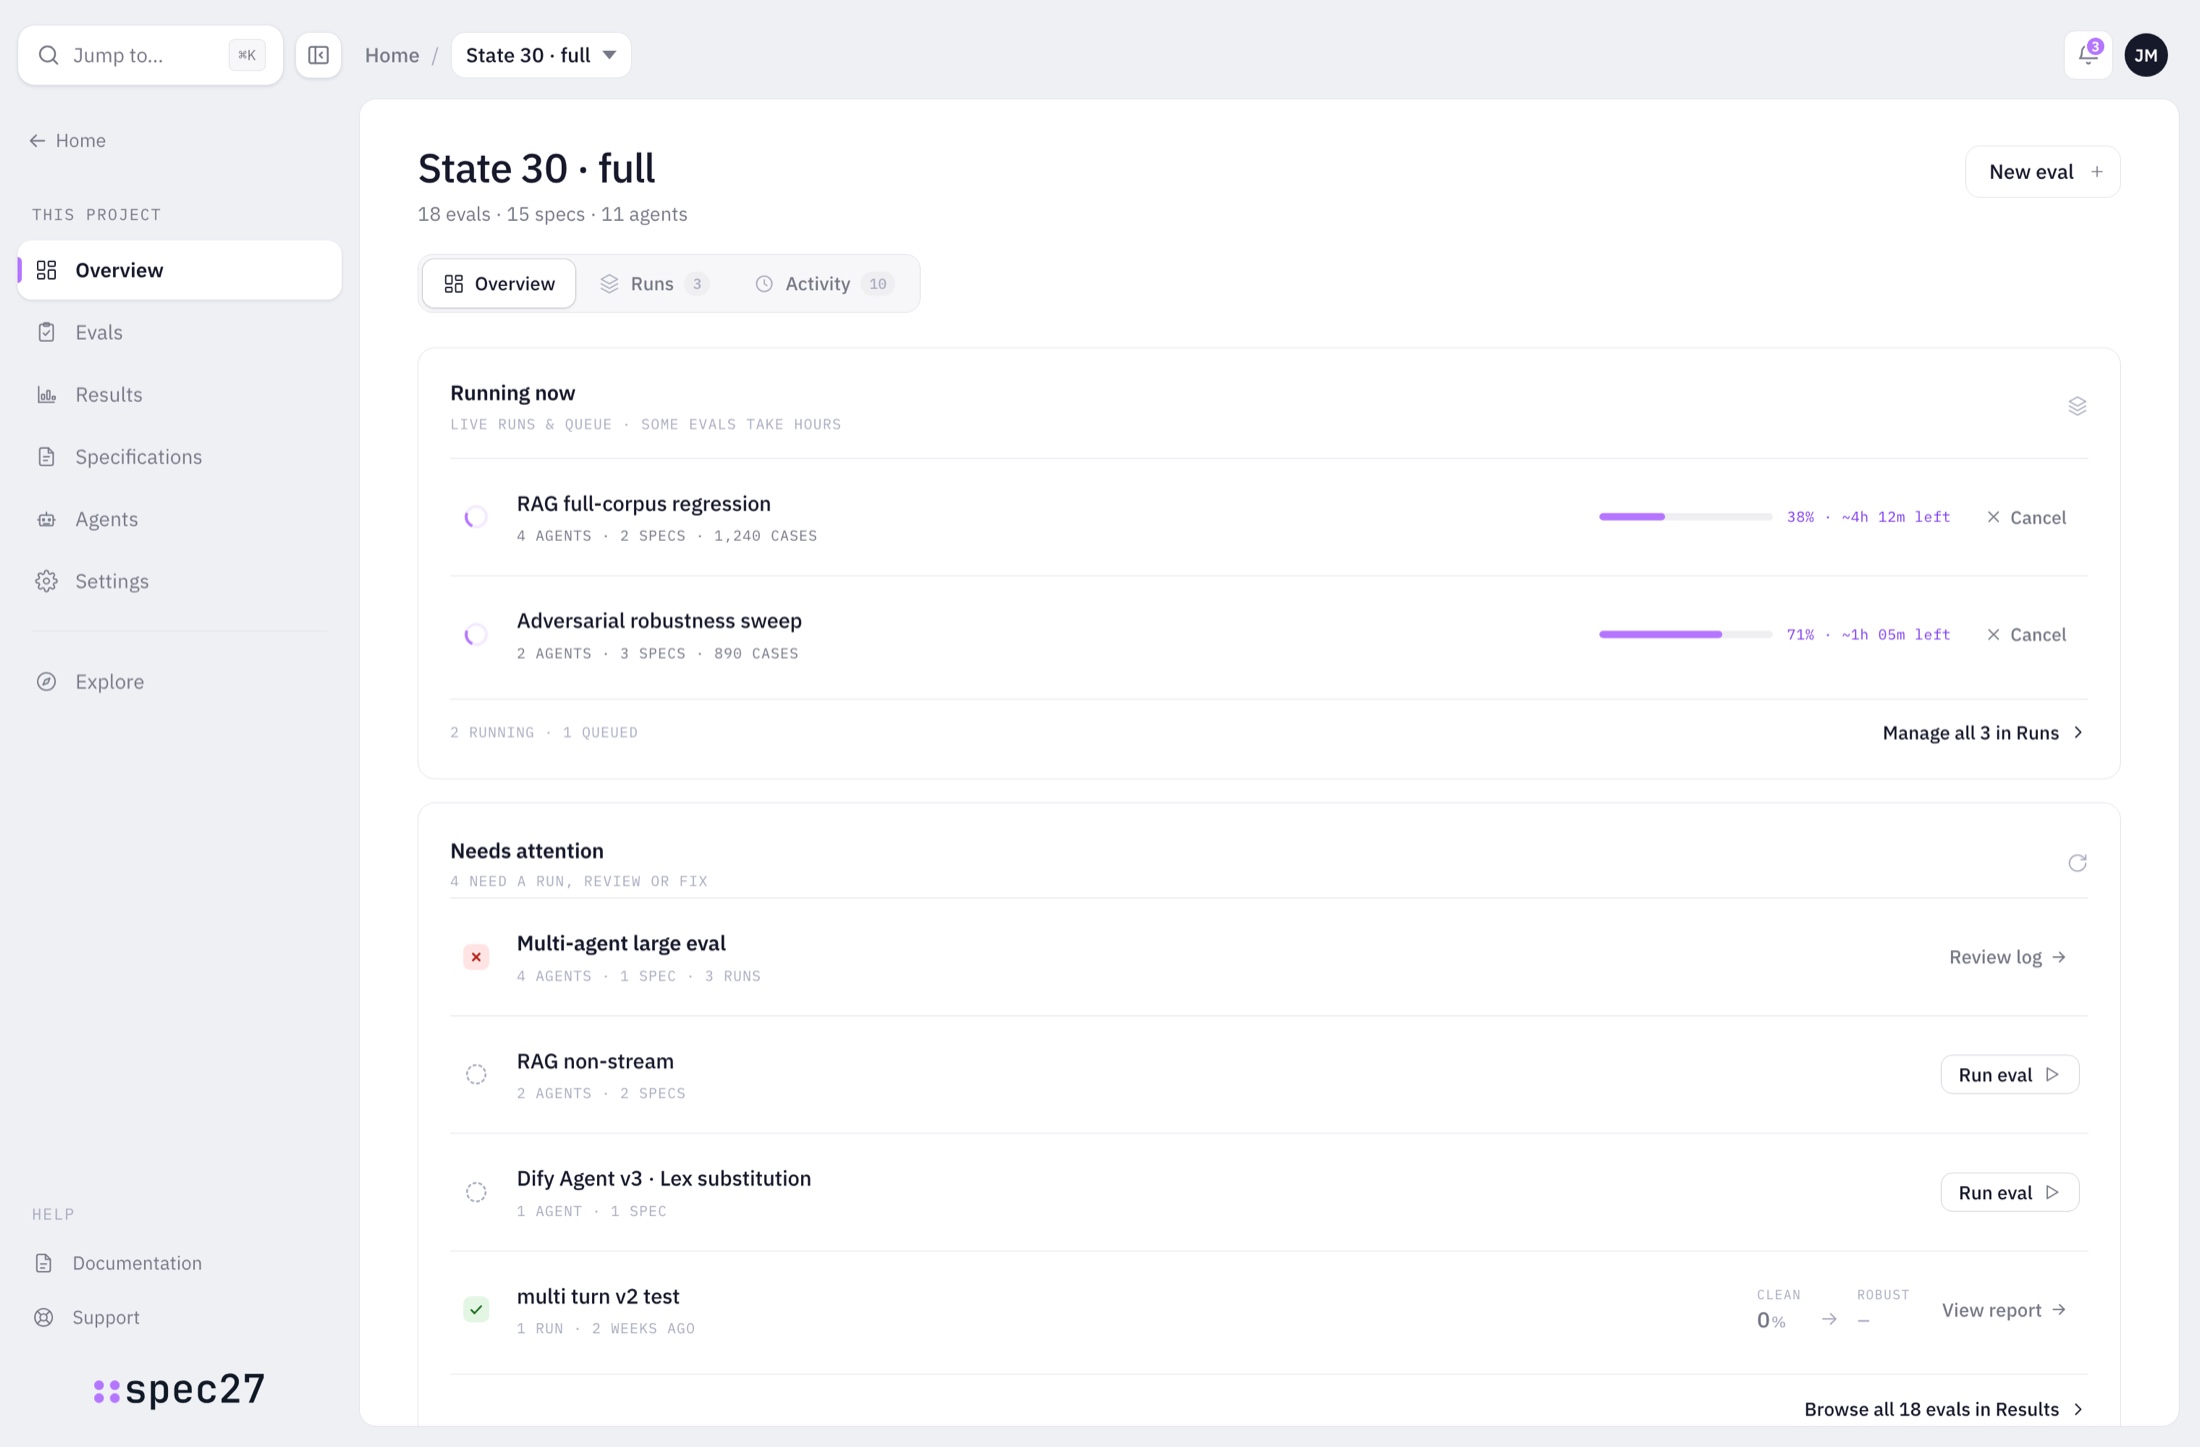Screen dimensions: 2200x1447
Task: Click the spinner icon for RAG full-corpus regression
Action: click(476, 517)
